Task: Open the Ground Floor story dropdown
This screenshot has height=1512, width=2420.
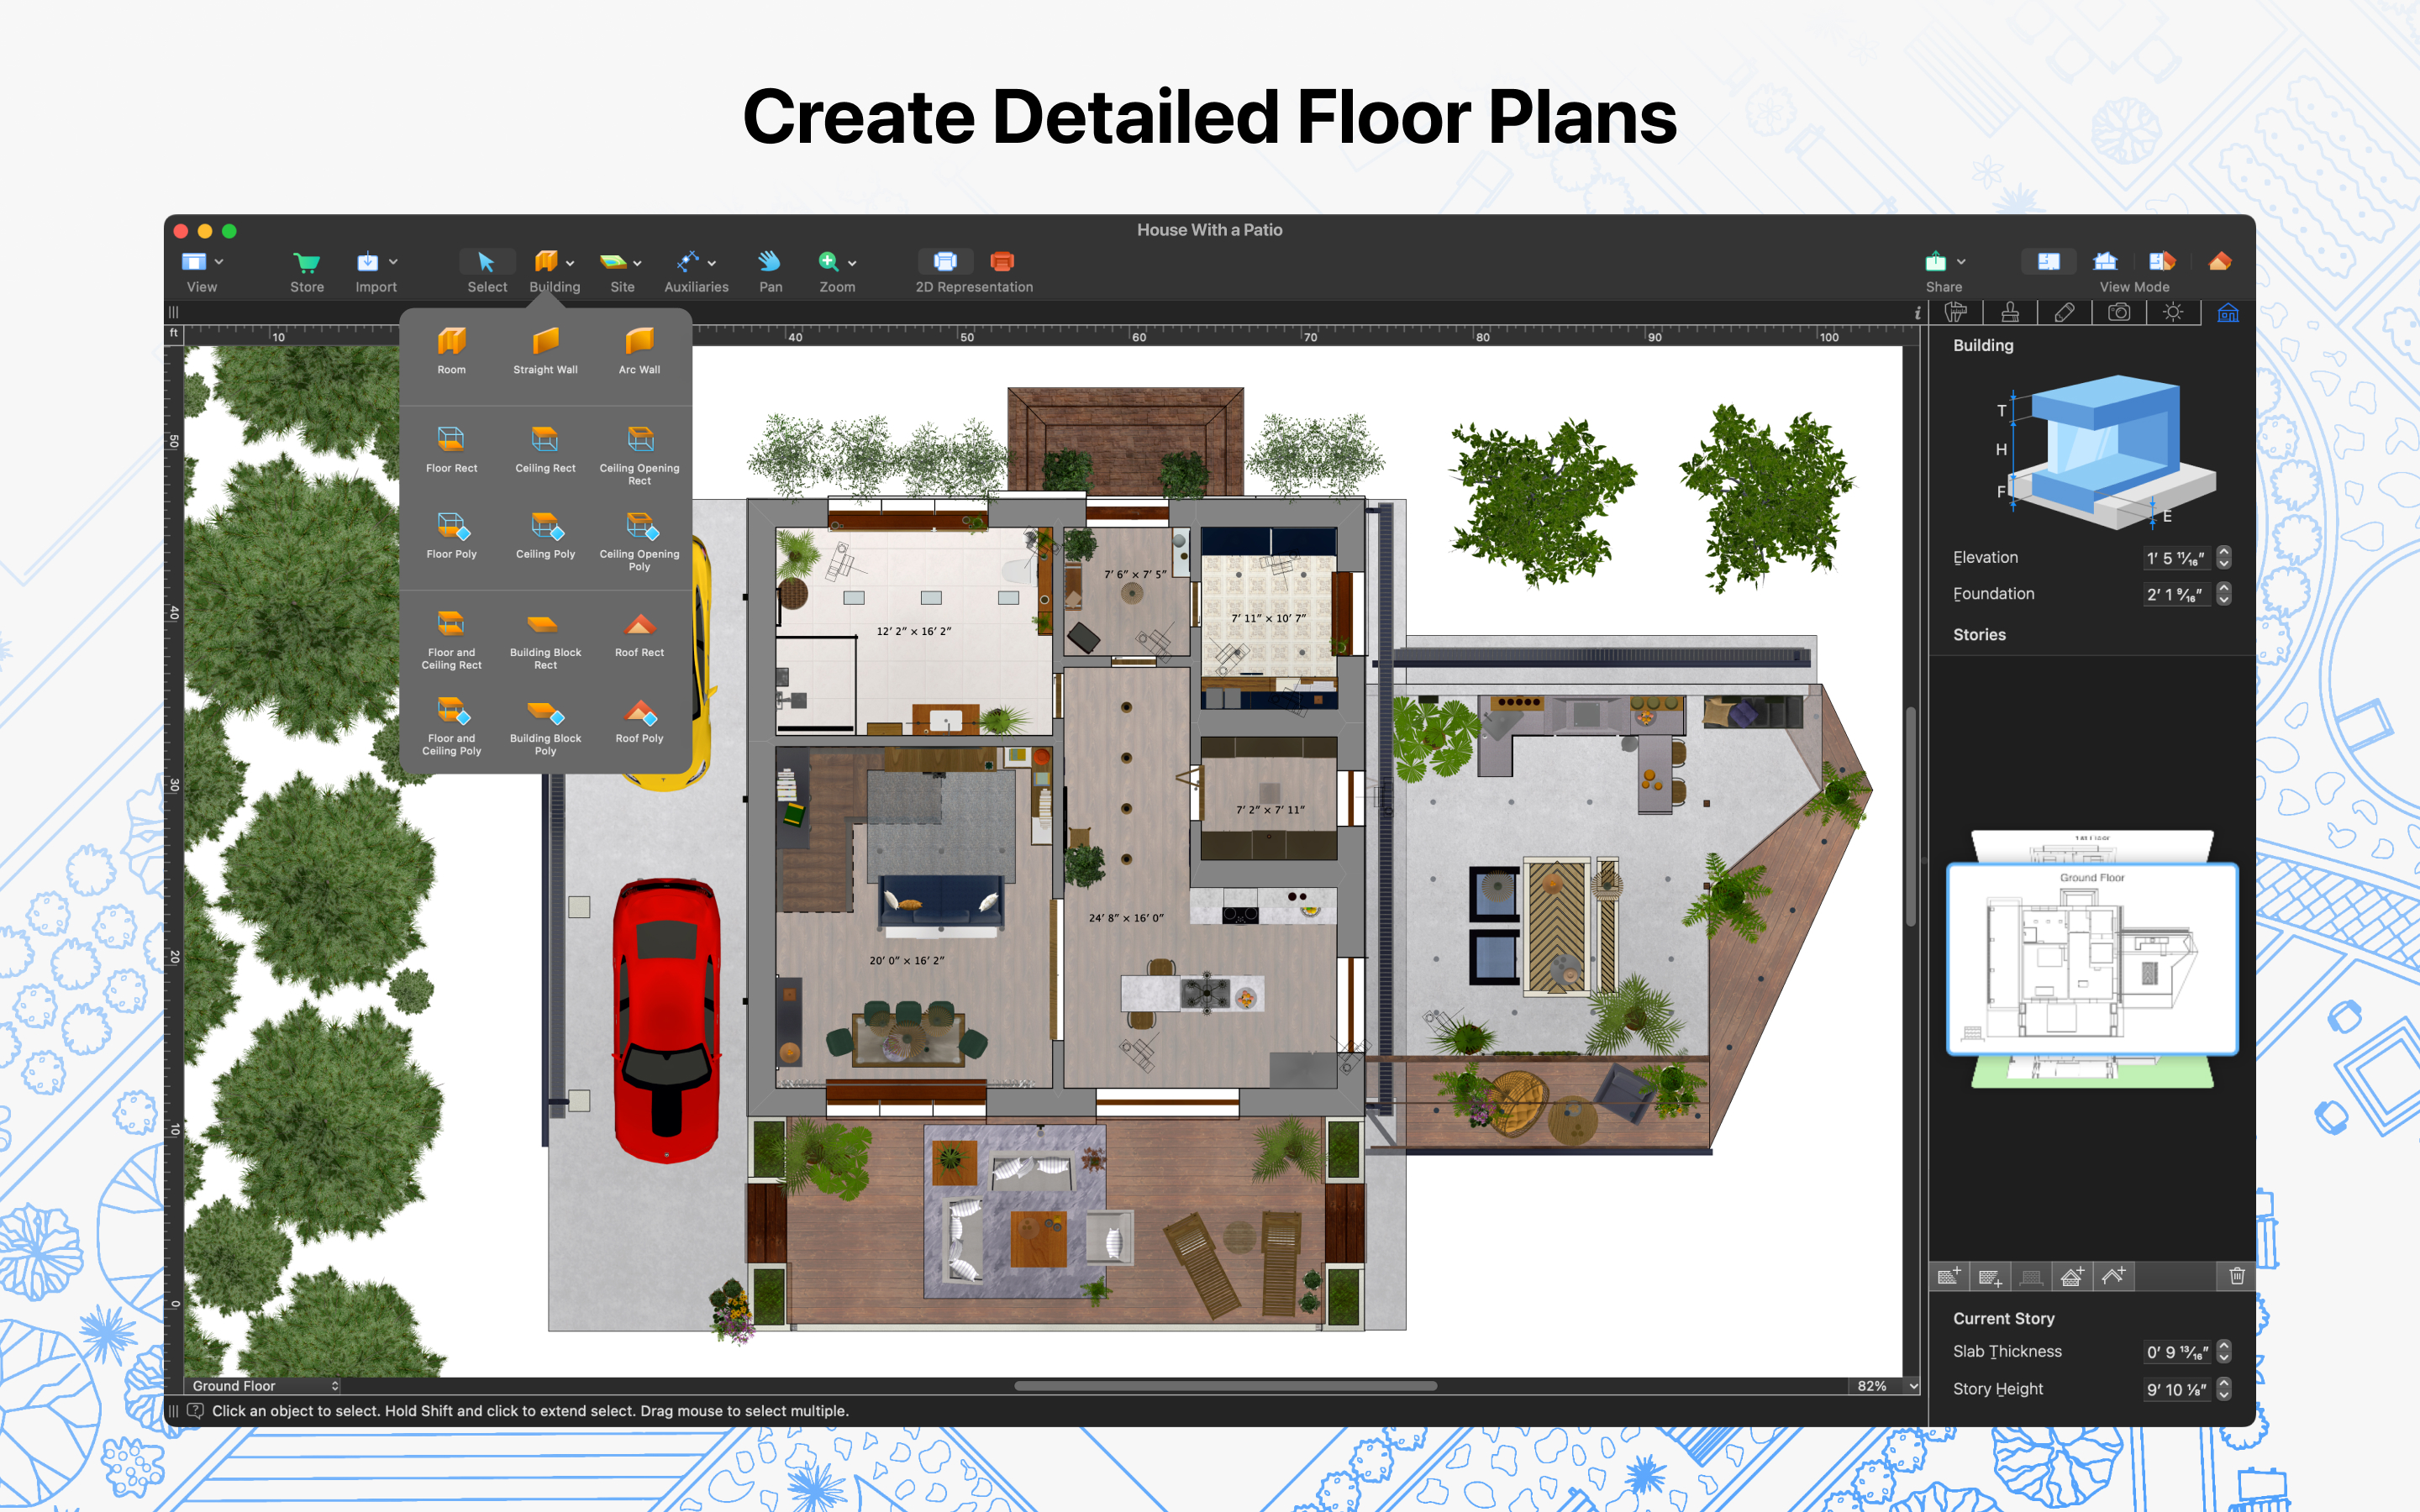Action: pyautogui.click(x=264, y=1386)
